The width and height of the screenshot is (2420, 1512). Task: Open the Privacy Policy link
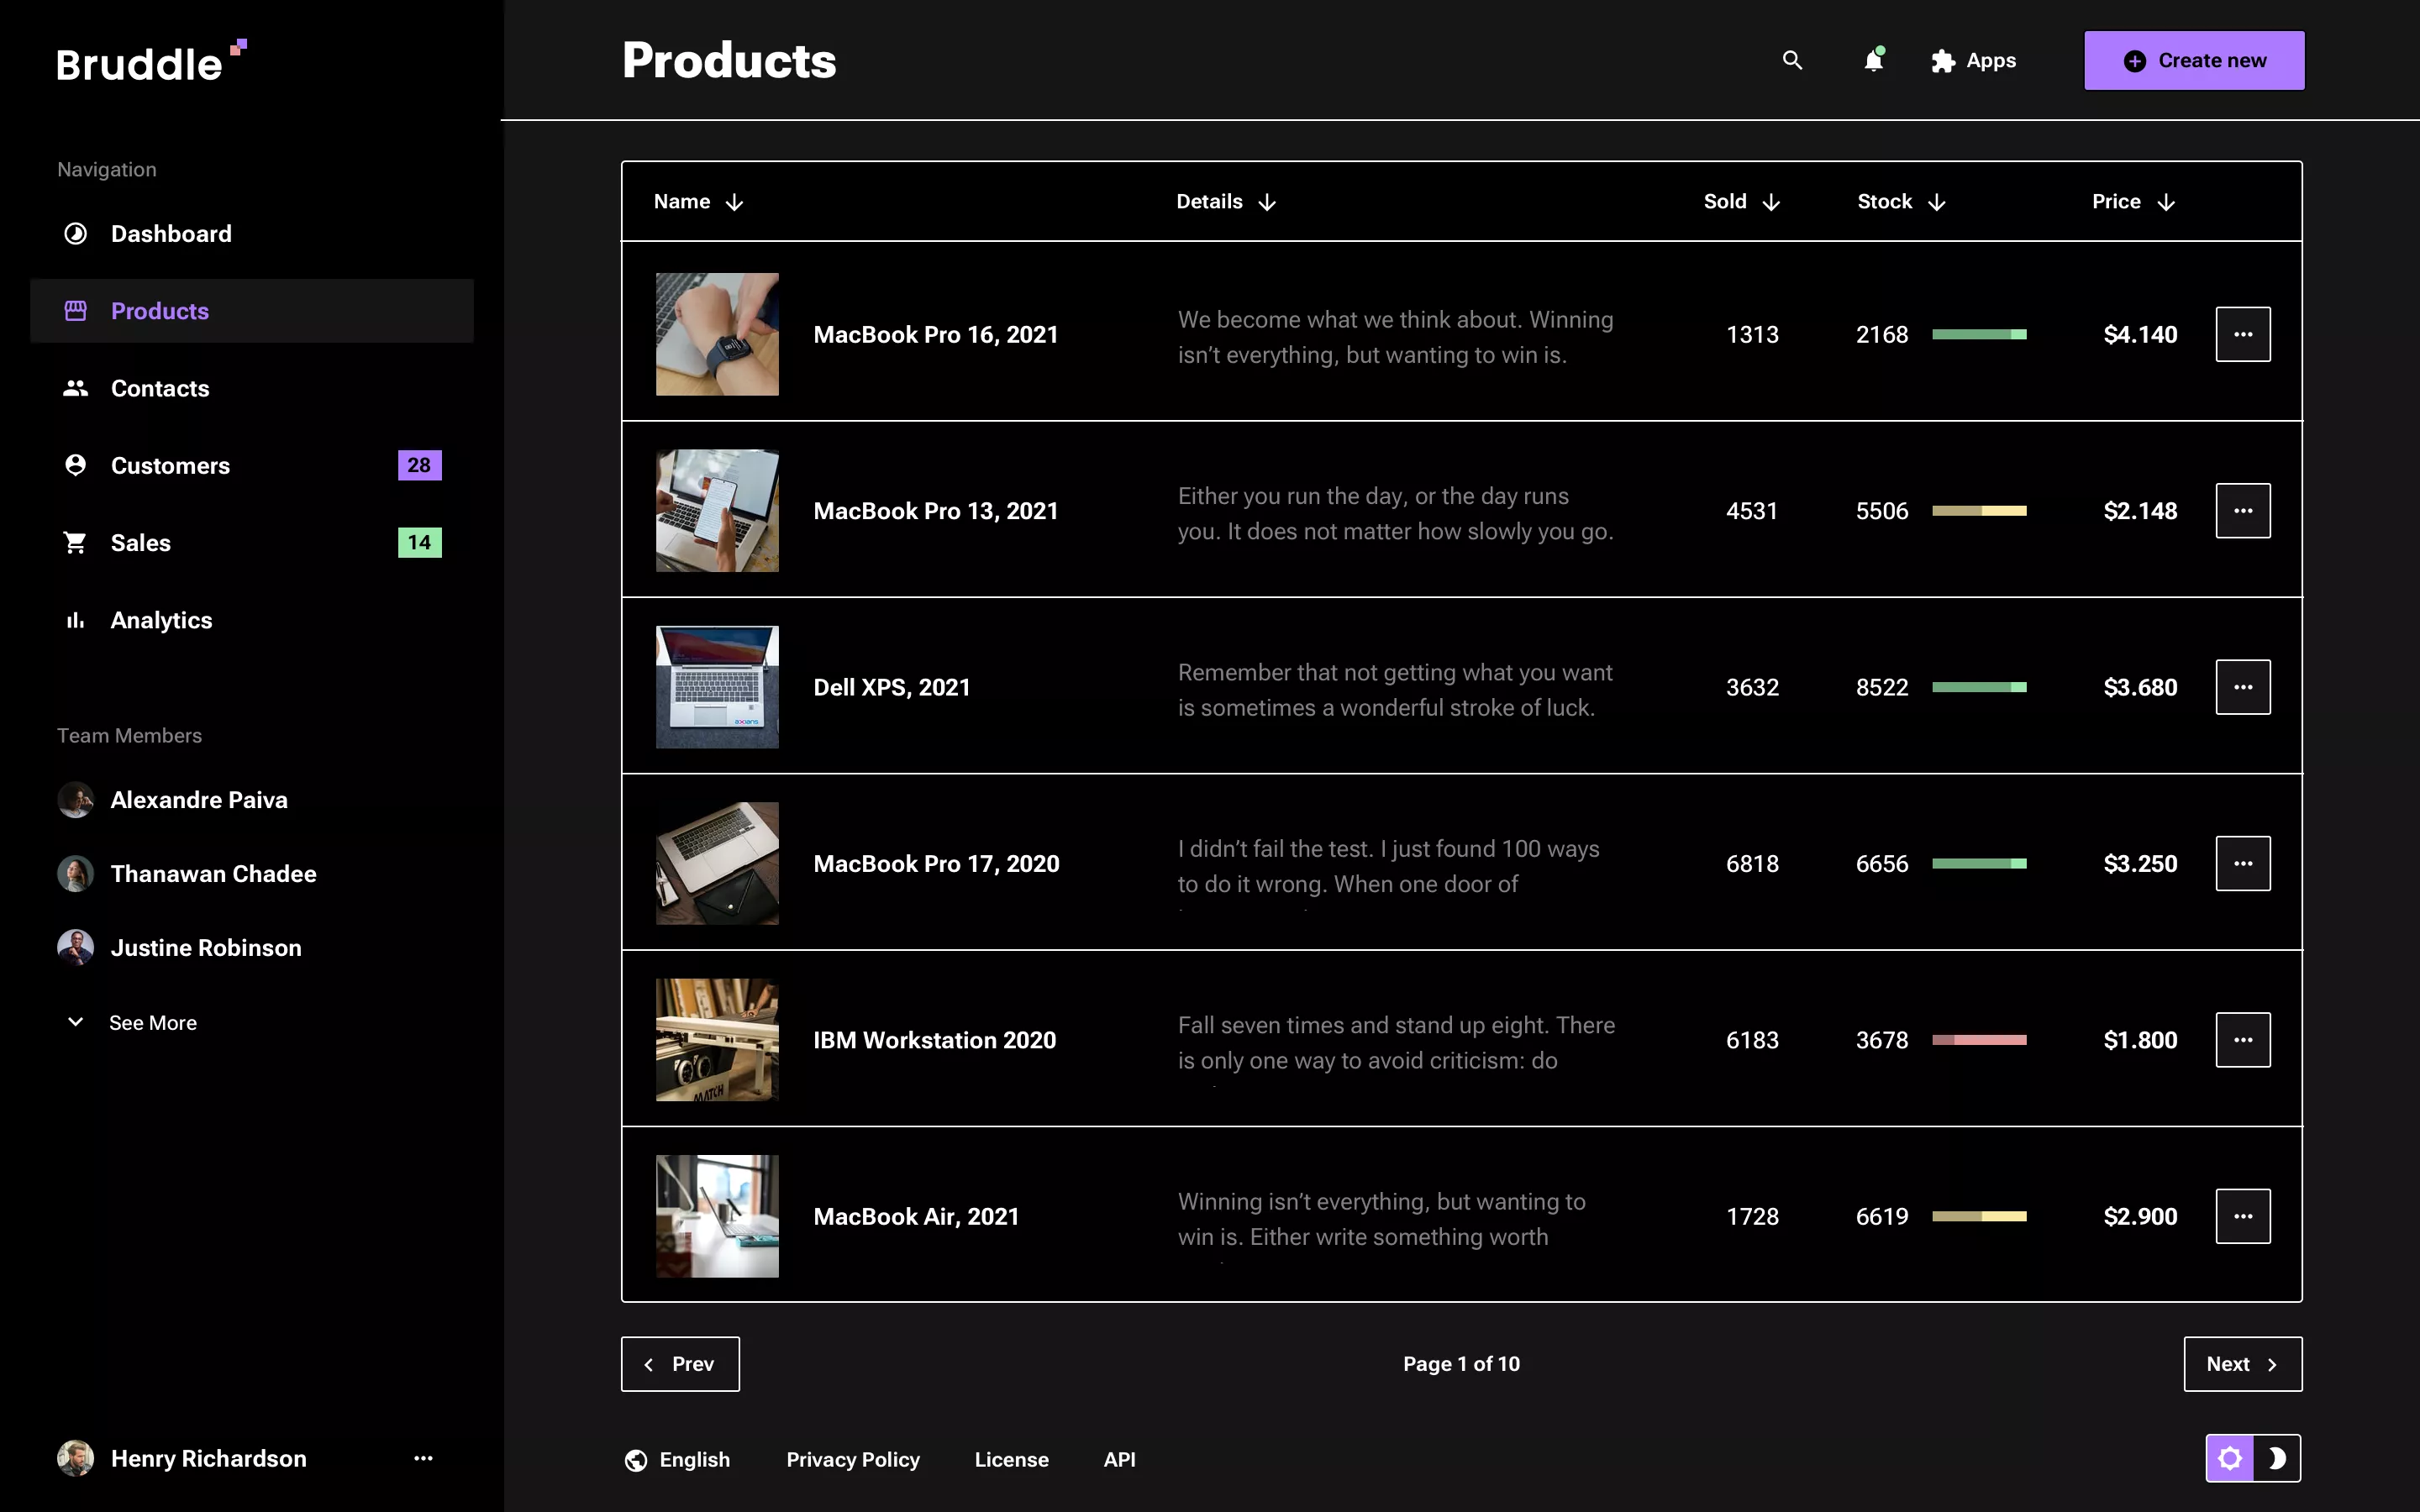(x=852, y=1459)
